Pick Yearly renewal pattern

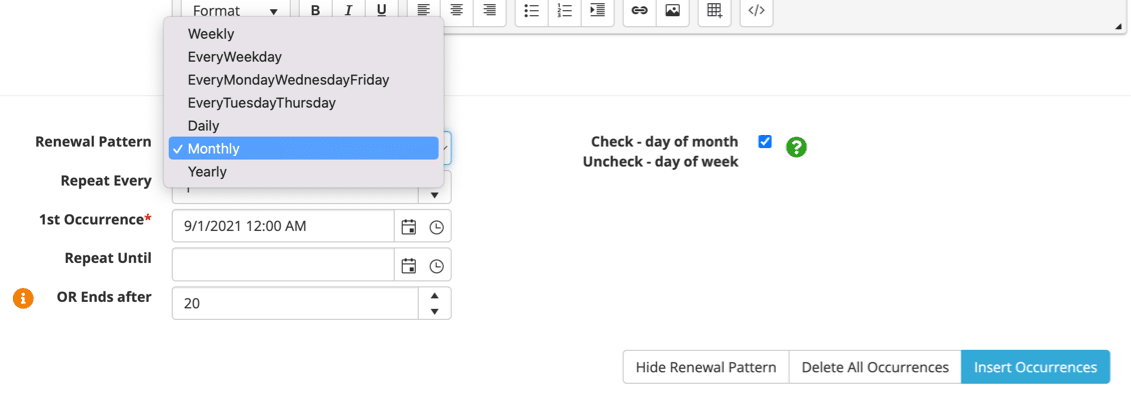click(x=304, y=172)
